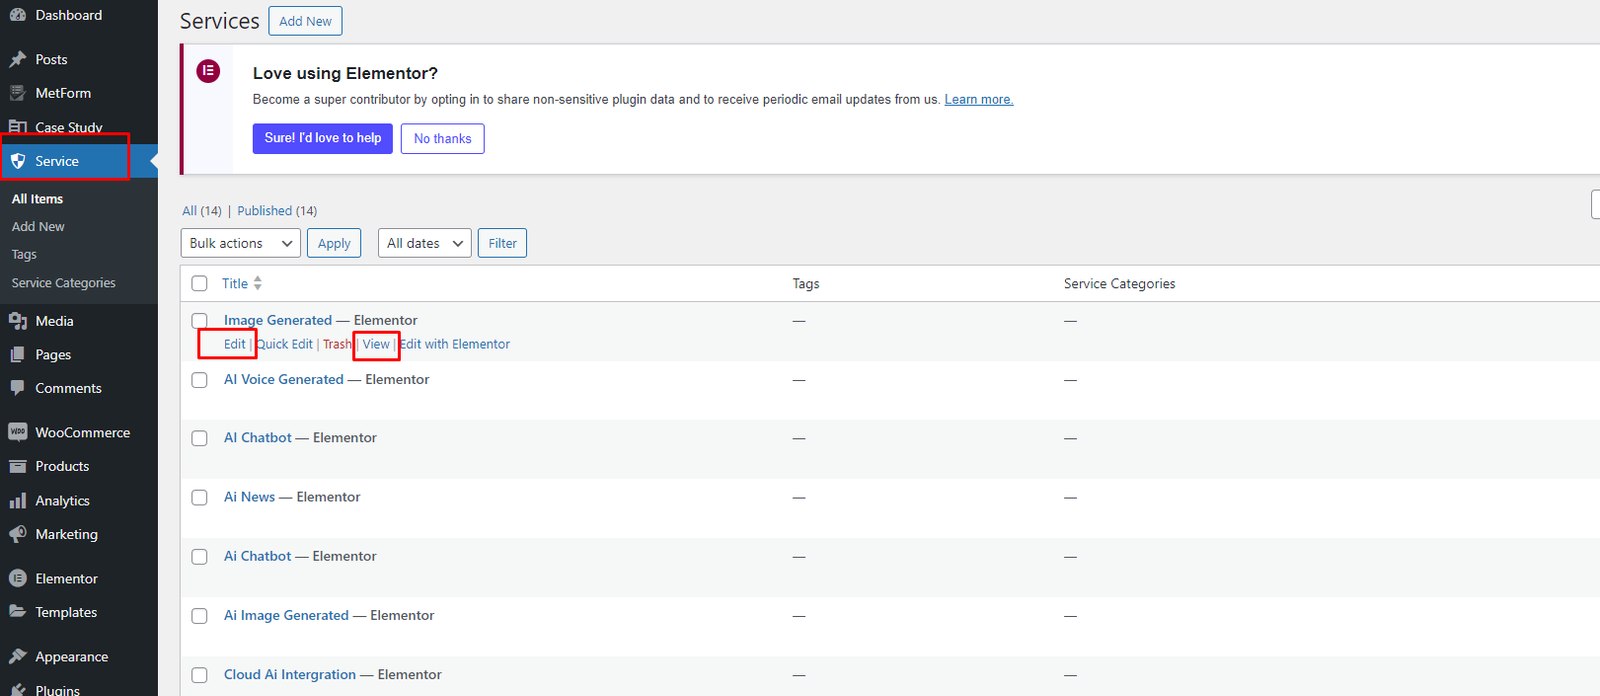Go to Tags under Service menu
The width and height of the screenshot is (1600, 696).
pyautogui.click(x=24, y=255)
